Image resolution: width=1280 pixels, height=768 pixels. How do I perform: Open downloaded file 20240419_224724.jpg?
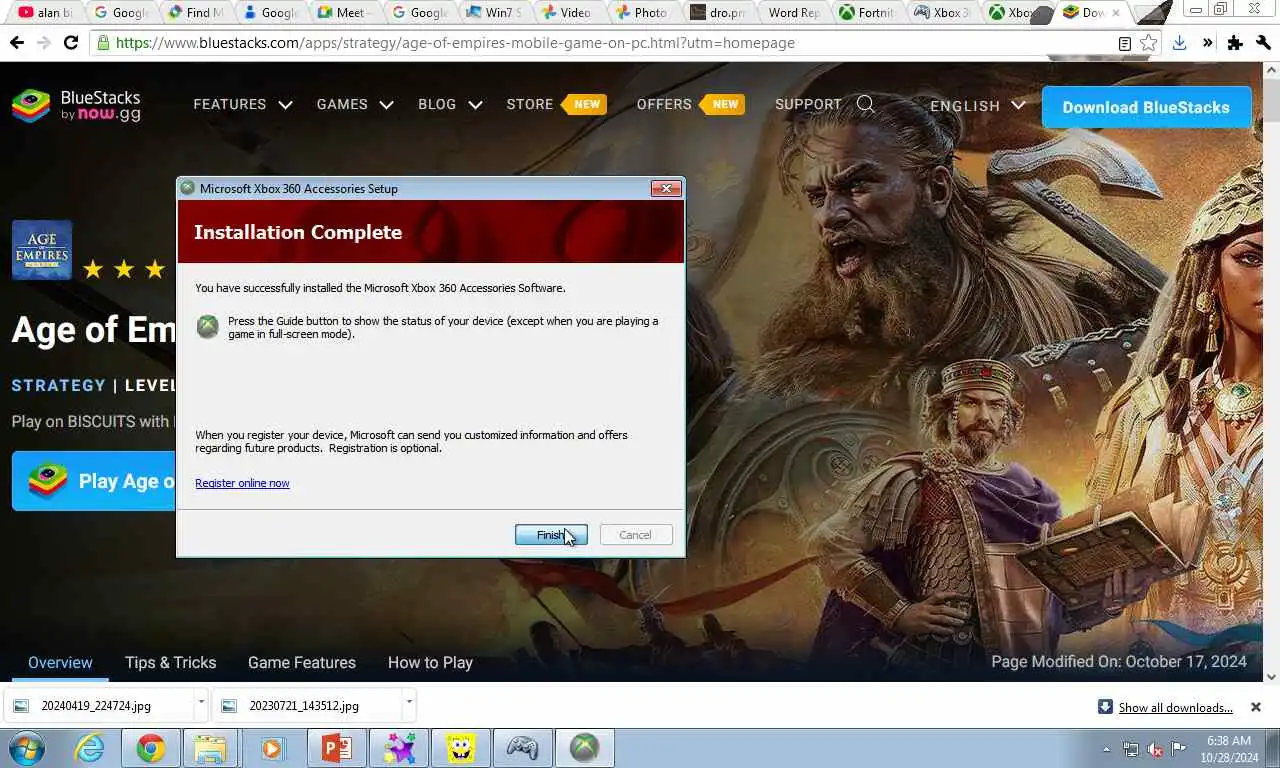(96, 706)
